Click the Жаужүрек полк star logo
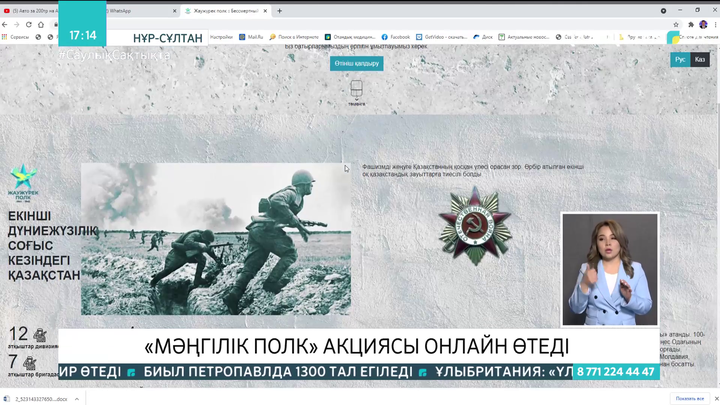The image size is (720, 405). coord(23,183)
